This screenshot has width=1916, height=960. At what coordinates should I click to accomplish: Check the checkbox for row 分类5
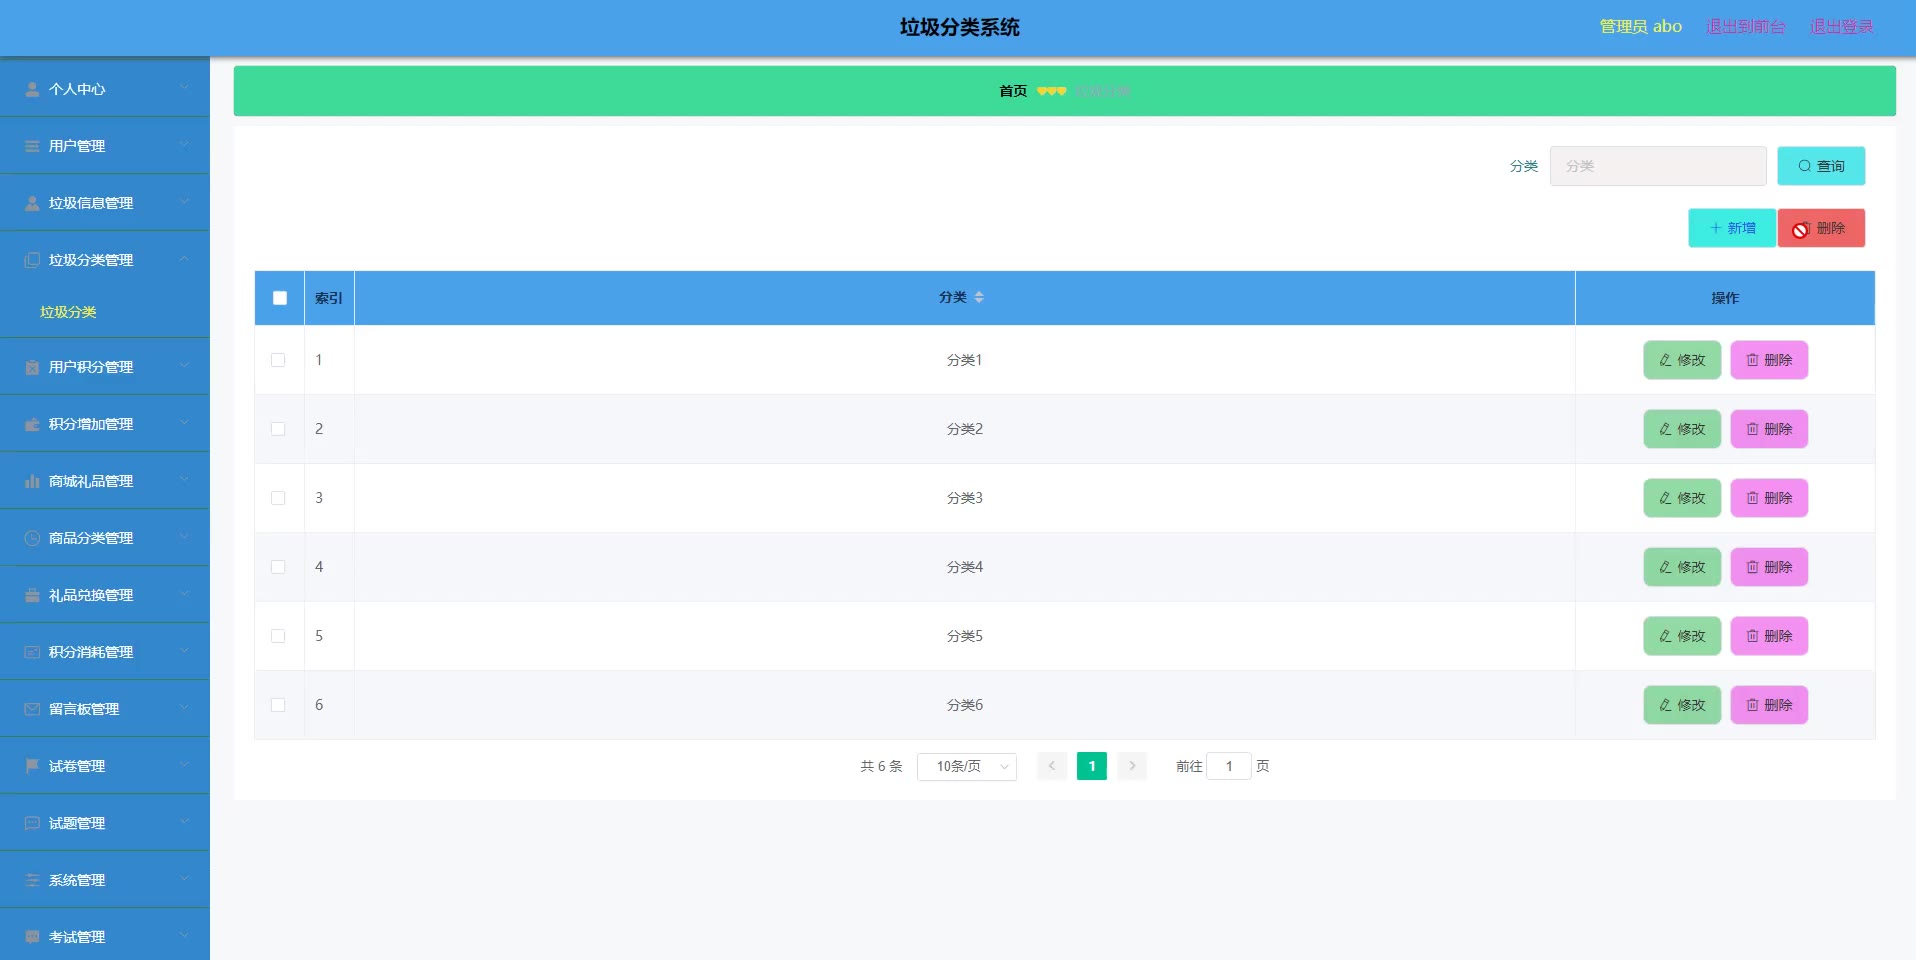[278, 636]
